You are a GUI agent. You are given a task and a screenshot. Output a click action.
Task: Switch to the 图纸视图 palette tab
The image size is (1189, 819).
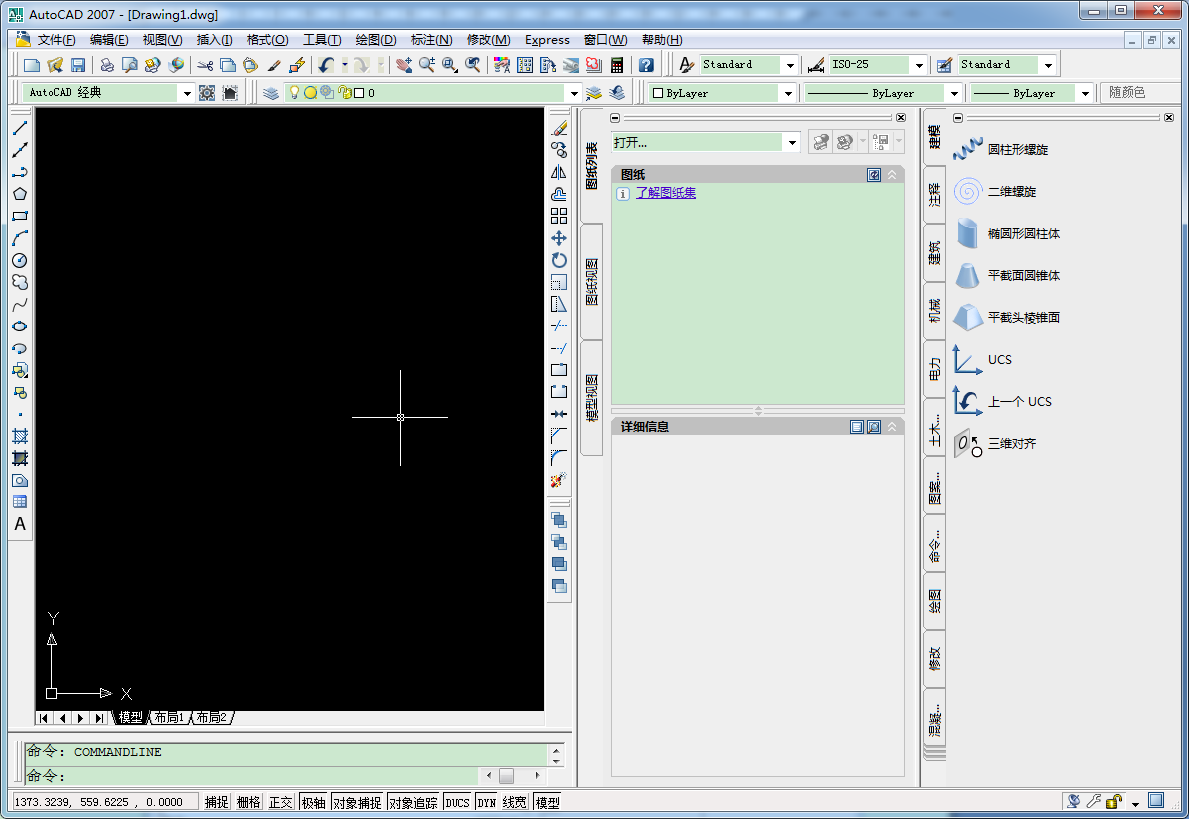pyautogui.click(x=592, y=282)
